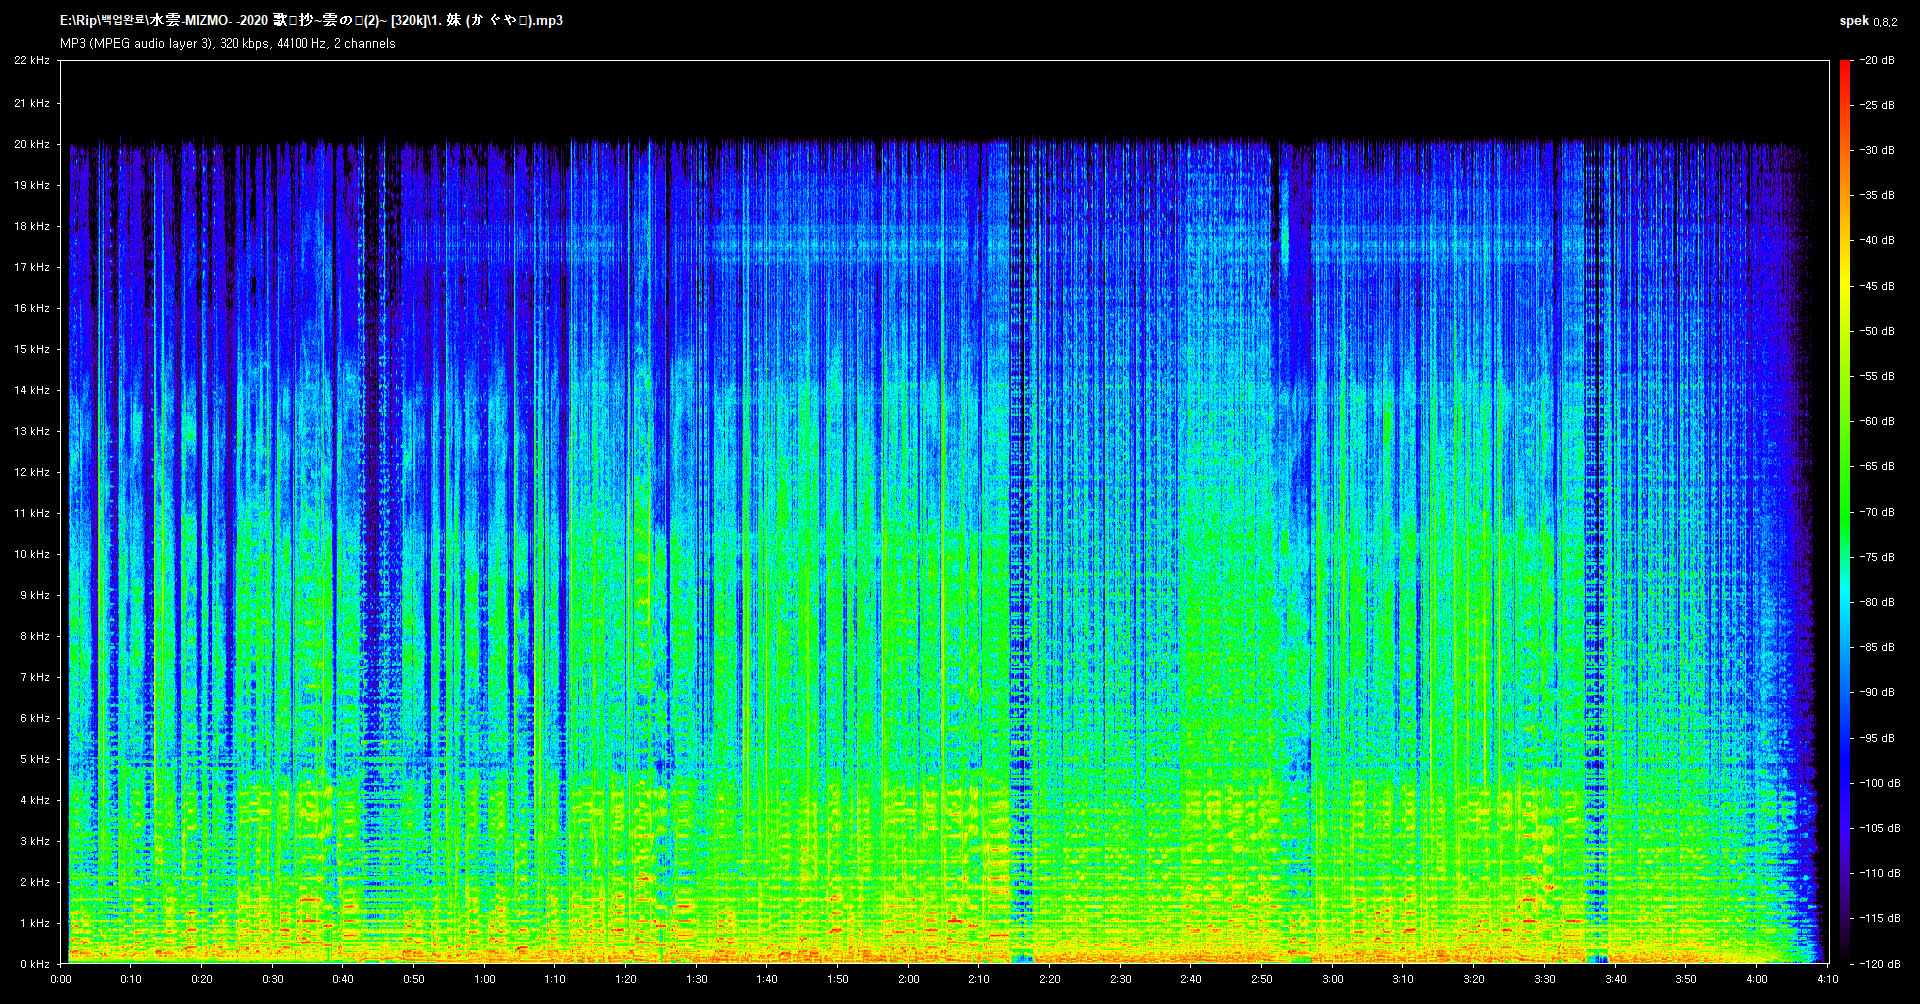Viewport: 1920px width, 1004px height.
Task: Click the 16 kHz frequency axis label
Action: click(32, 308)
